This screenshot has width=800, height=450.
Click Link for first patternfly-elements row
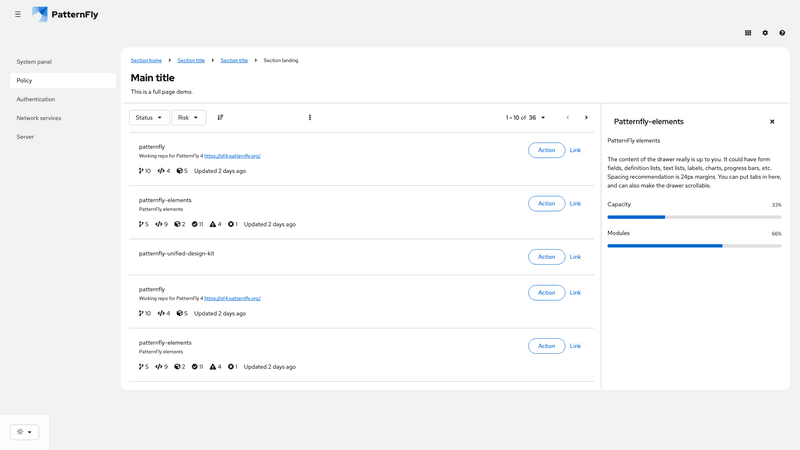click(x=575, y=204)
